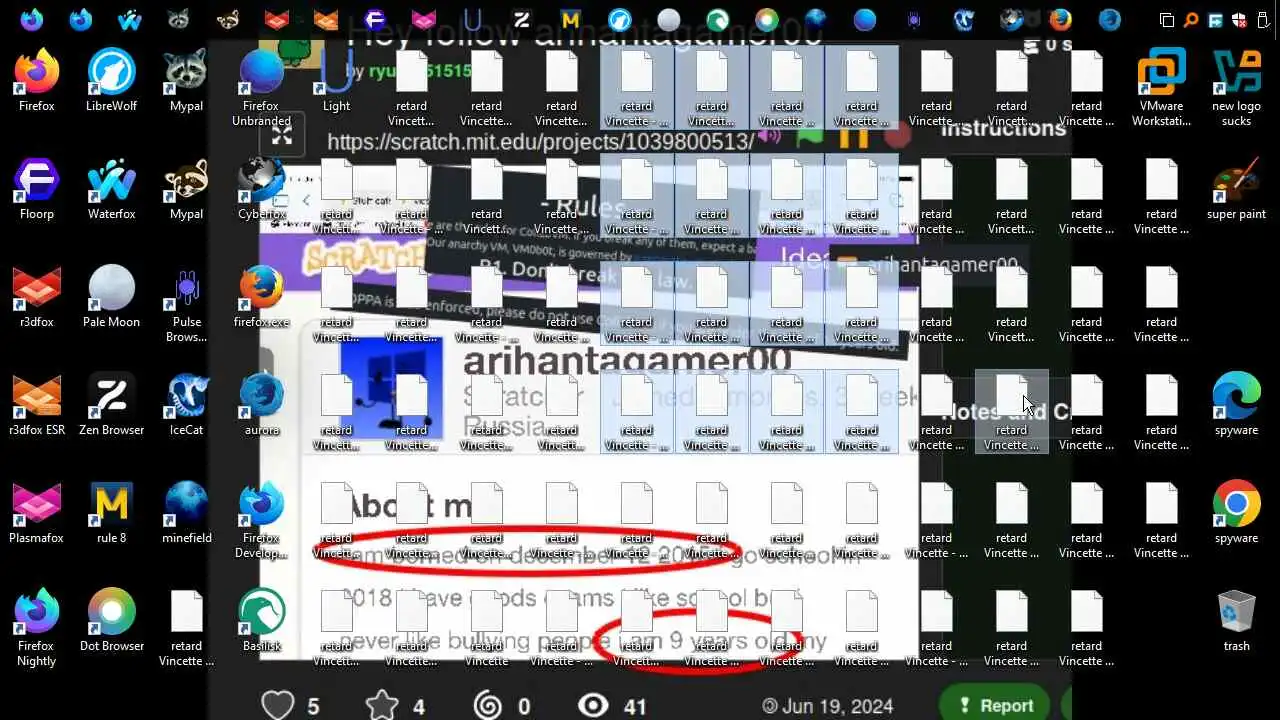Open the Pale Moon desktop shortcut
Viewport: 1280px width, 720px height.
point(111,296)
